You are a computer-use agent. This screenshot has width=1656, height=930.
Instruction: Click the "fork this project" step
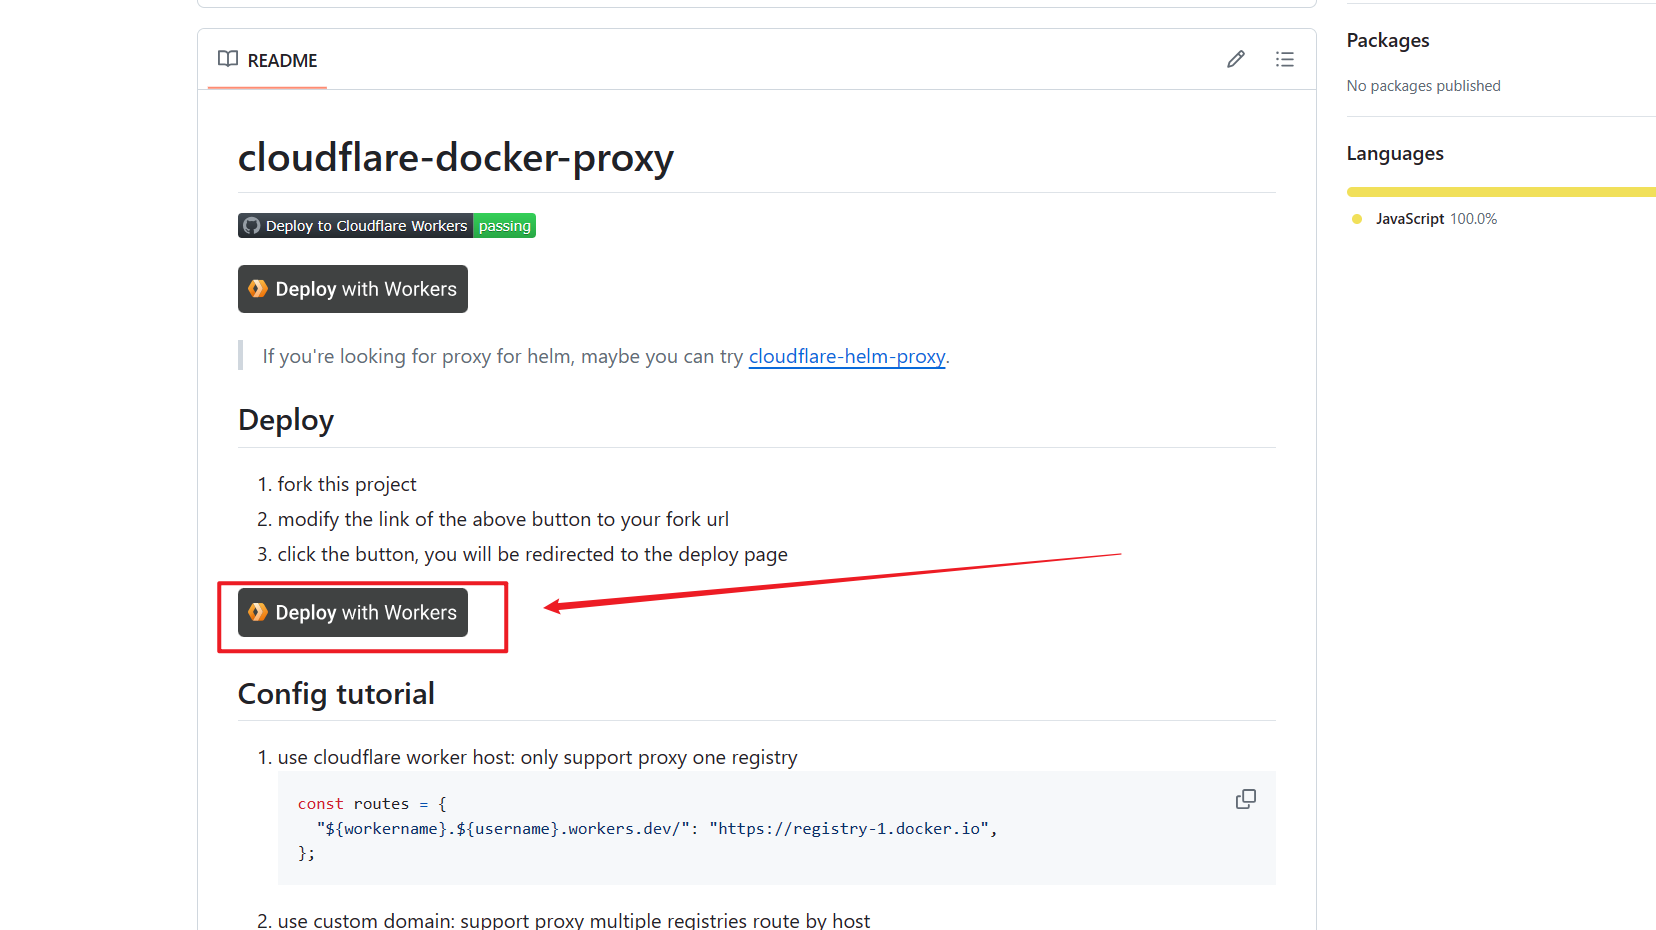tap(347, 484)
